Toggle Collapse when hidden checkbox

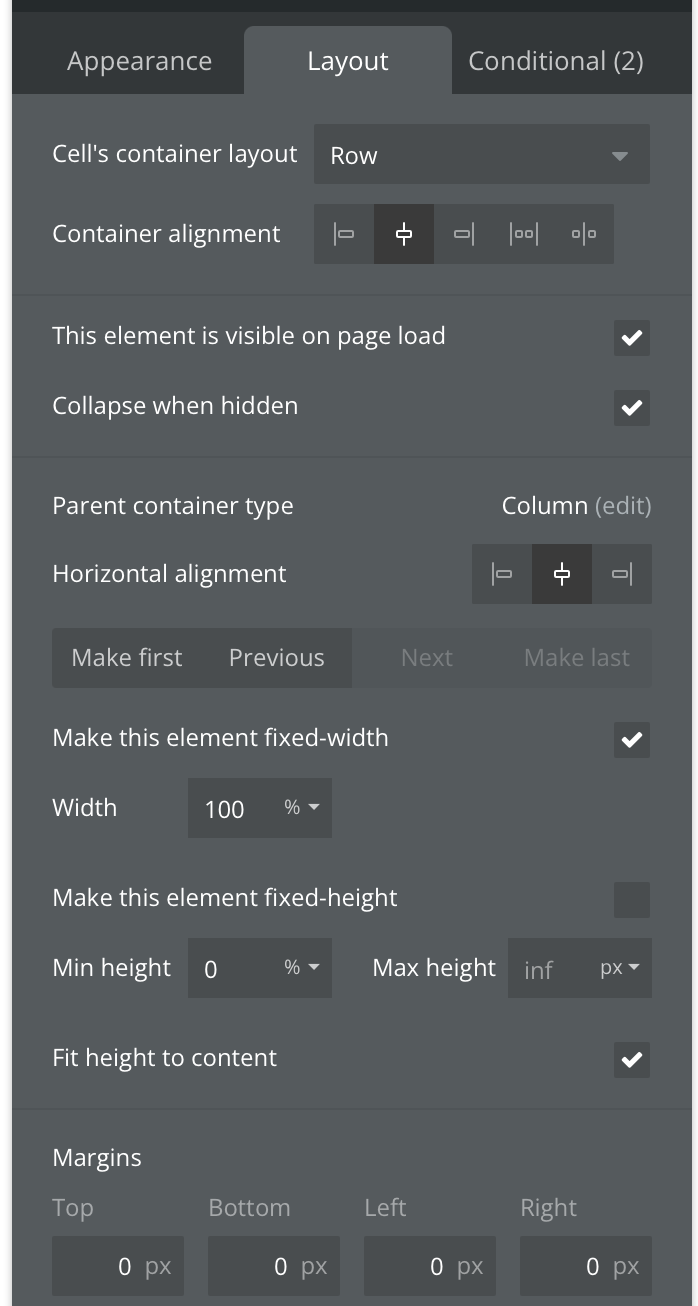point(631,408)
